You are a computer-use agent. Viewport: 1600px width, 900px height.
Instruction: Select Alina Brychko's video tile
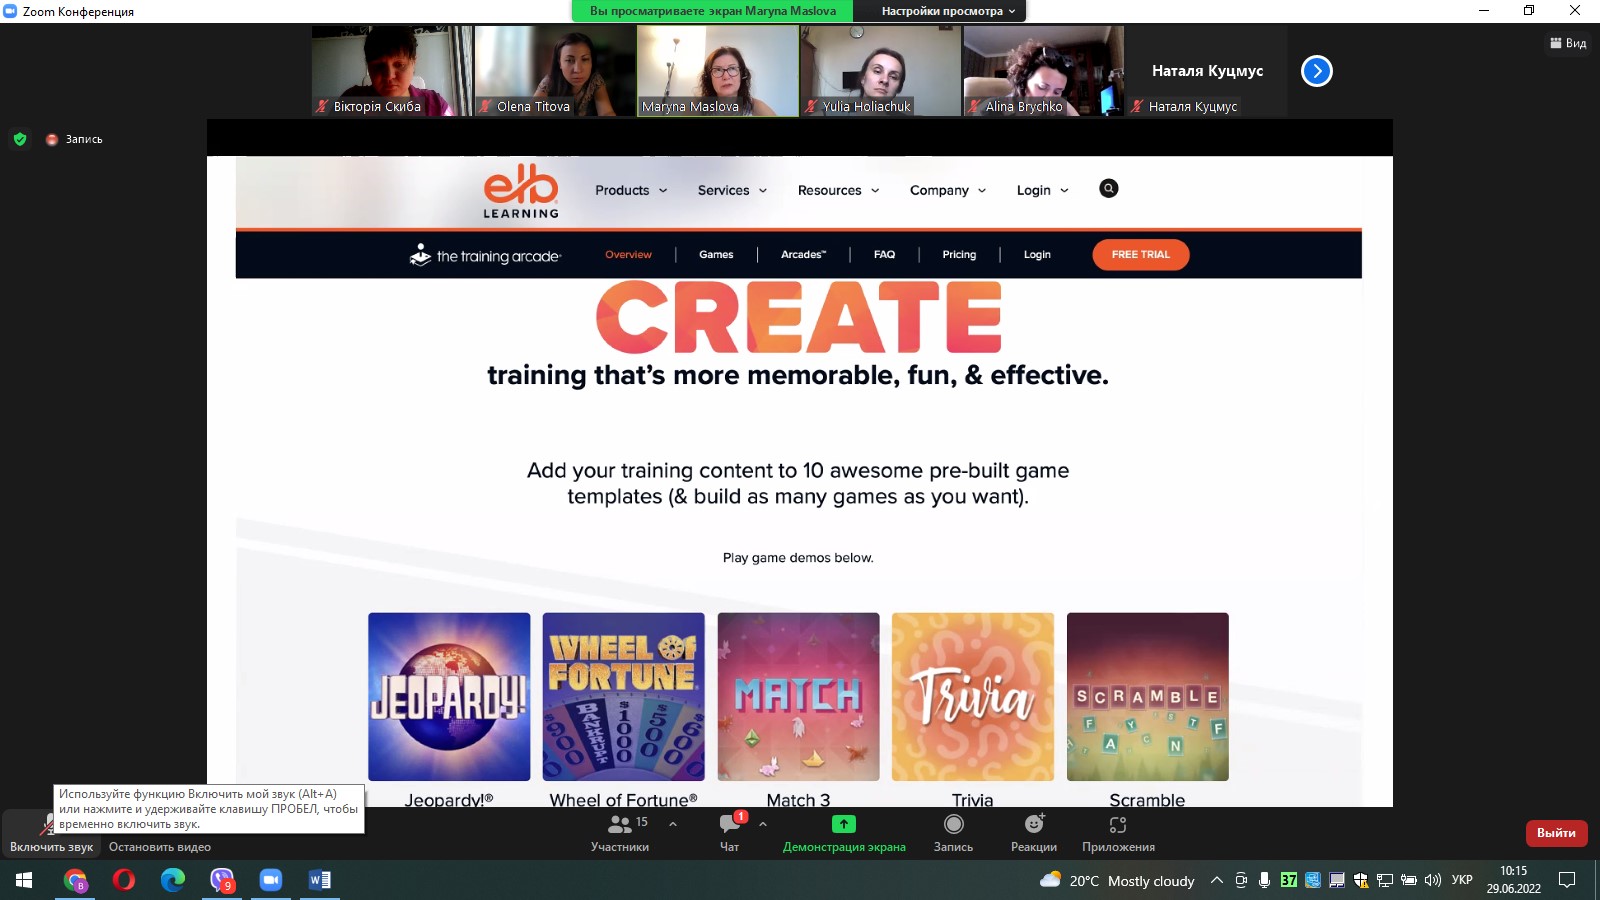pyautogui.click(x=1044, y=71)
